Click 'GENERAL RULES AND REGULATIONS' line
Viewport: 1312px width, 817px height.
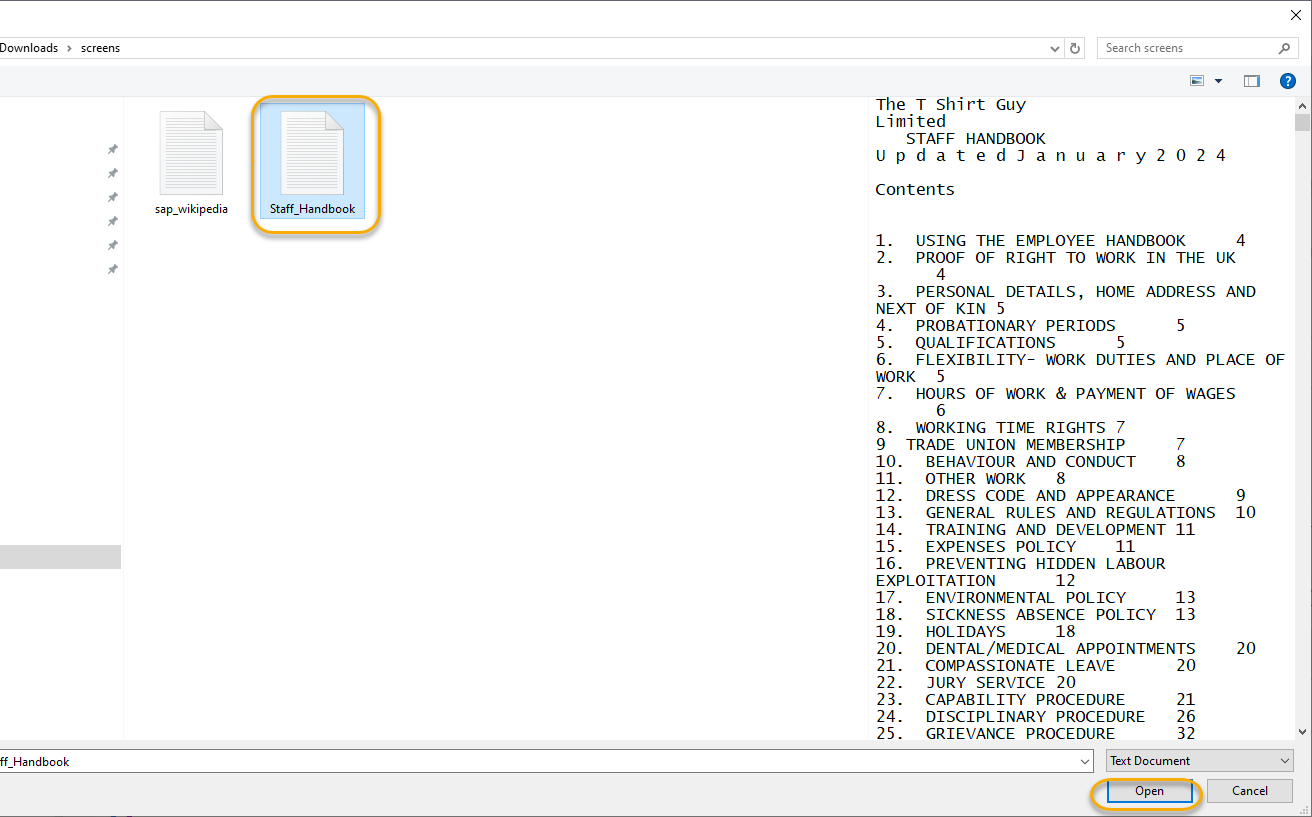click(1066, 513)
